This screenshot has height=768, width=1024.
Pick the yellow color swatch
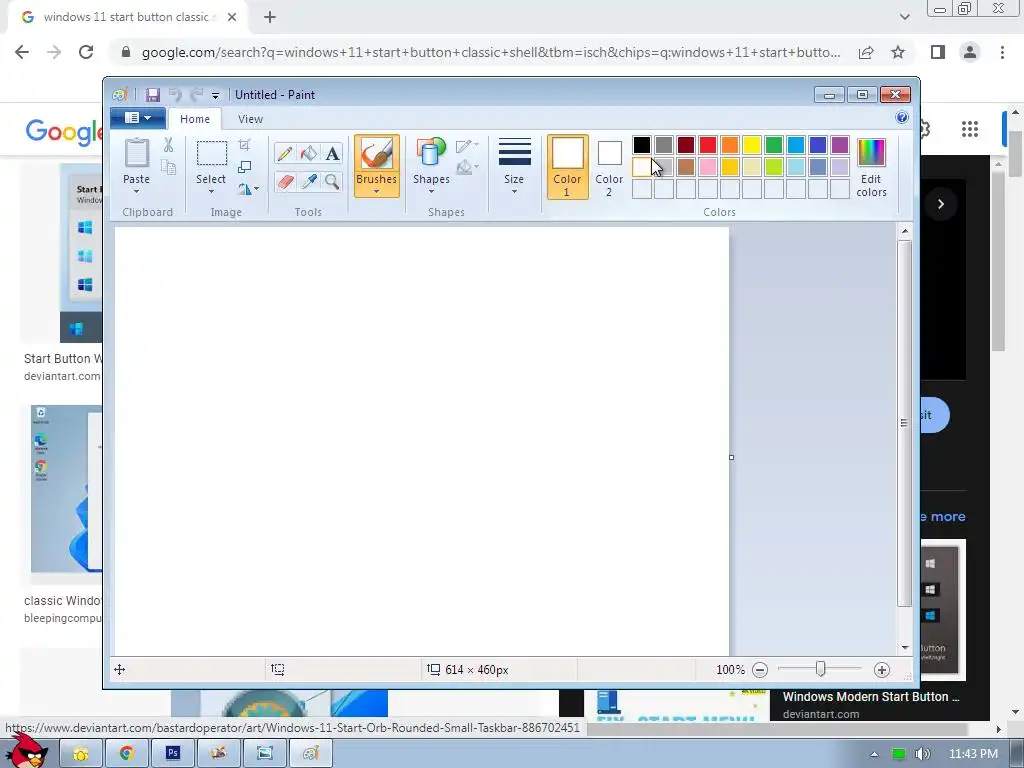coord(752,145)
